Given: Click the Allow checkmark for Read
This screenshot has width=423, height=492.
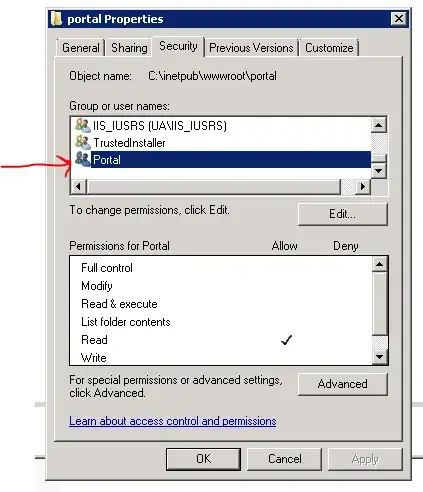Looking at the screenshot, I should [286, 340].
